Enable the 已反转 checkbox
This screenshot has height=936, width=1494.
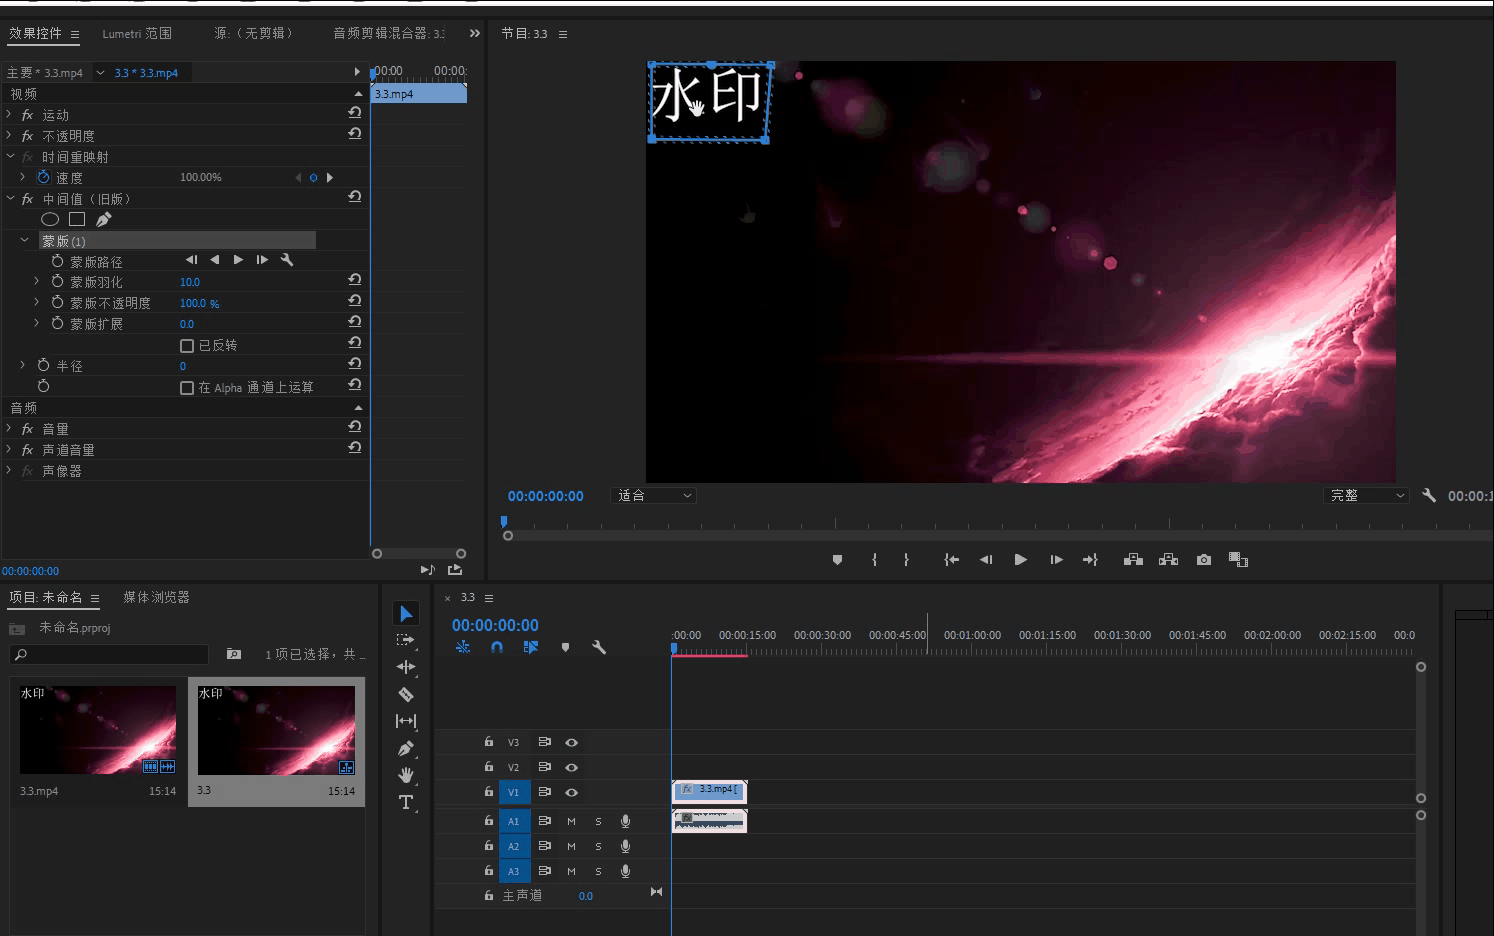187,346
